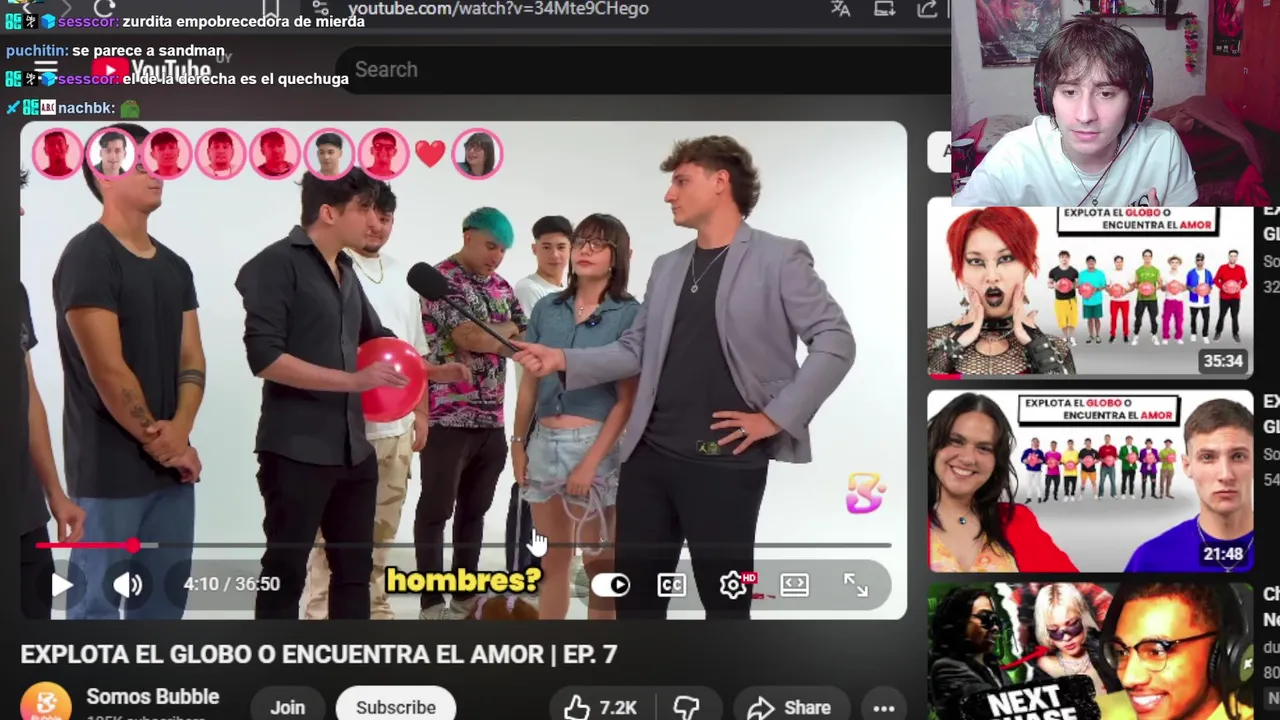Share the video
1280x720 pixels.
tap(790, 707)
